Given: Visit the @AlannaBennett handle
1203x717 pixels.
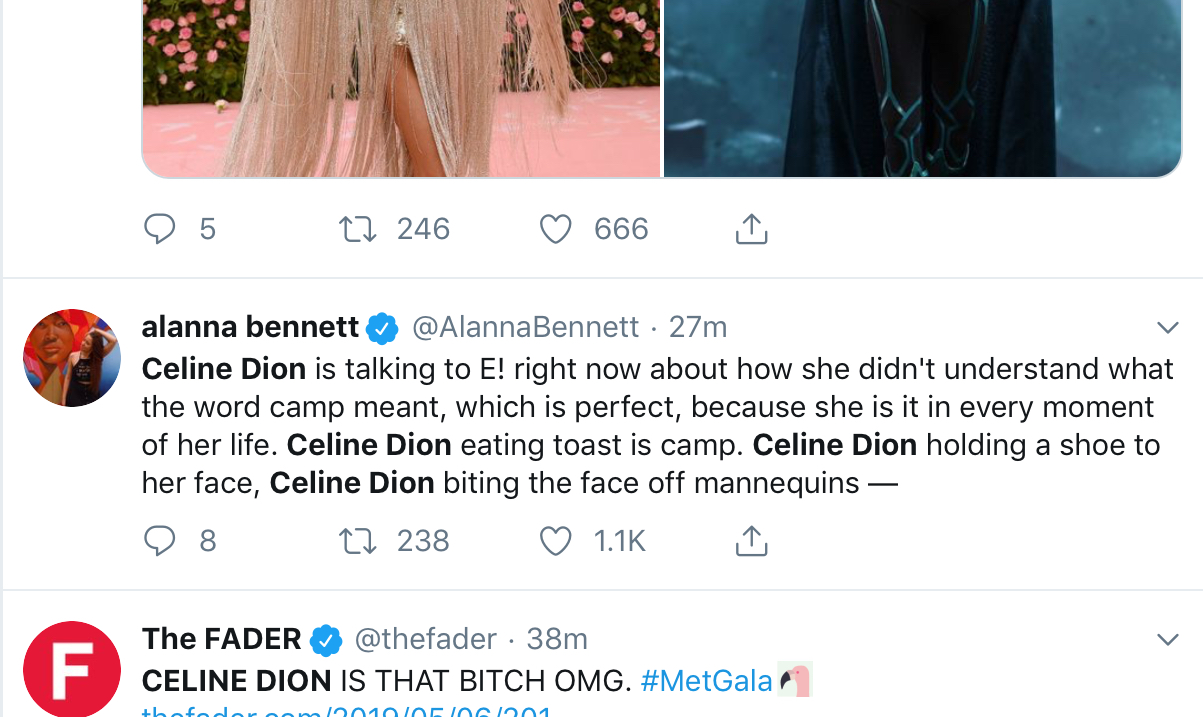Looking at the screenshot, I should coord(525,327).
